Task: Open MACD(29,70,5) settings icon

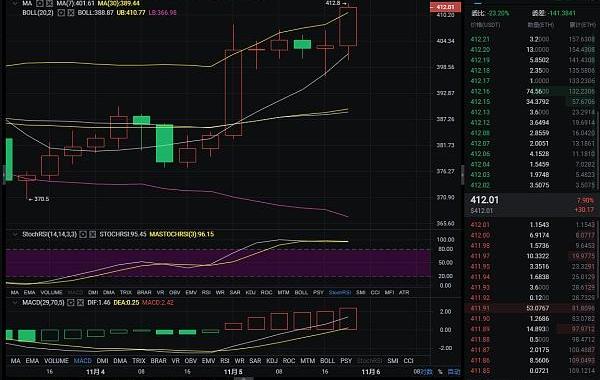Action: [x=70, y=303]
